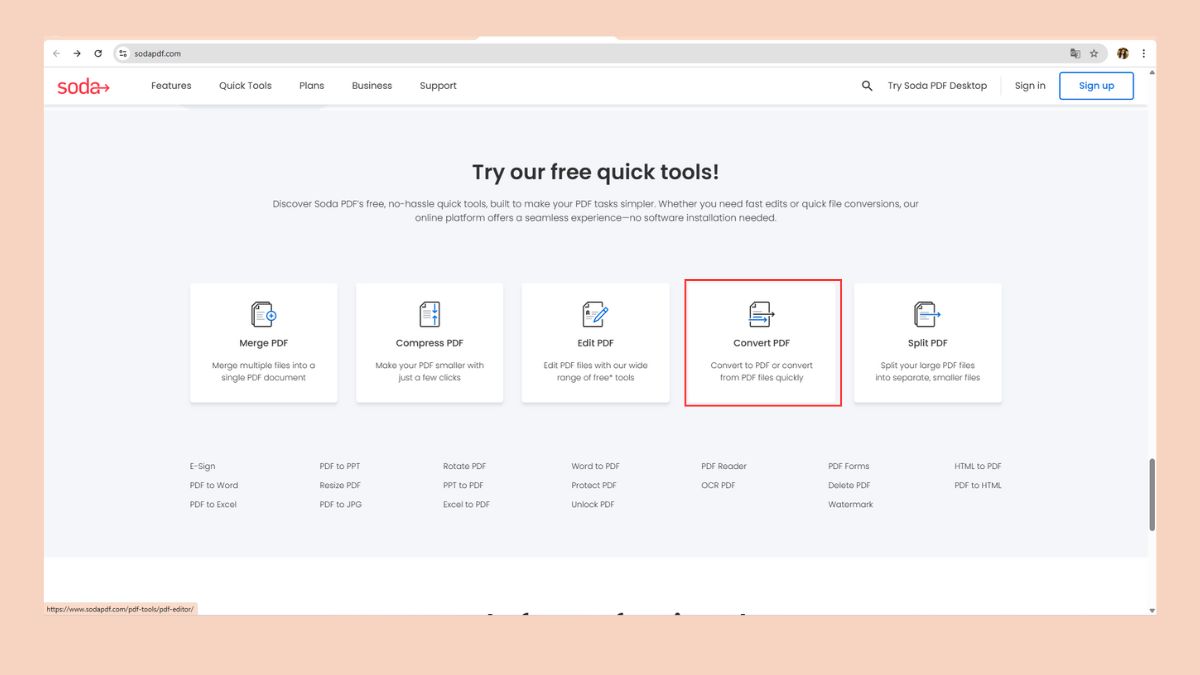Open the OCR PDF link
The image size is (1200, 675).
[718, 485]
